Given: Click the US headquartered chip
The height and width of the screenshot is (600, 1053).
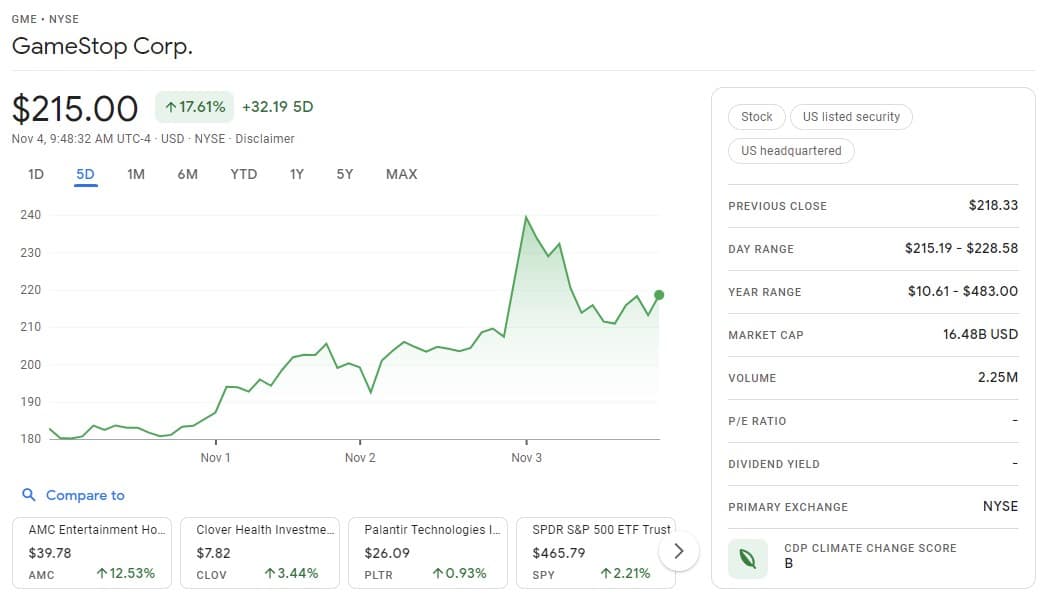Looking at the screenshot, I should [791, 151].
